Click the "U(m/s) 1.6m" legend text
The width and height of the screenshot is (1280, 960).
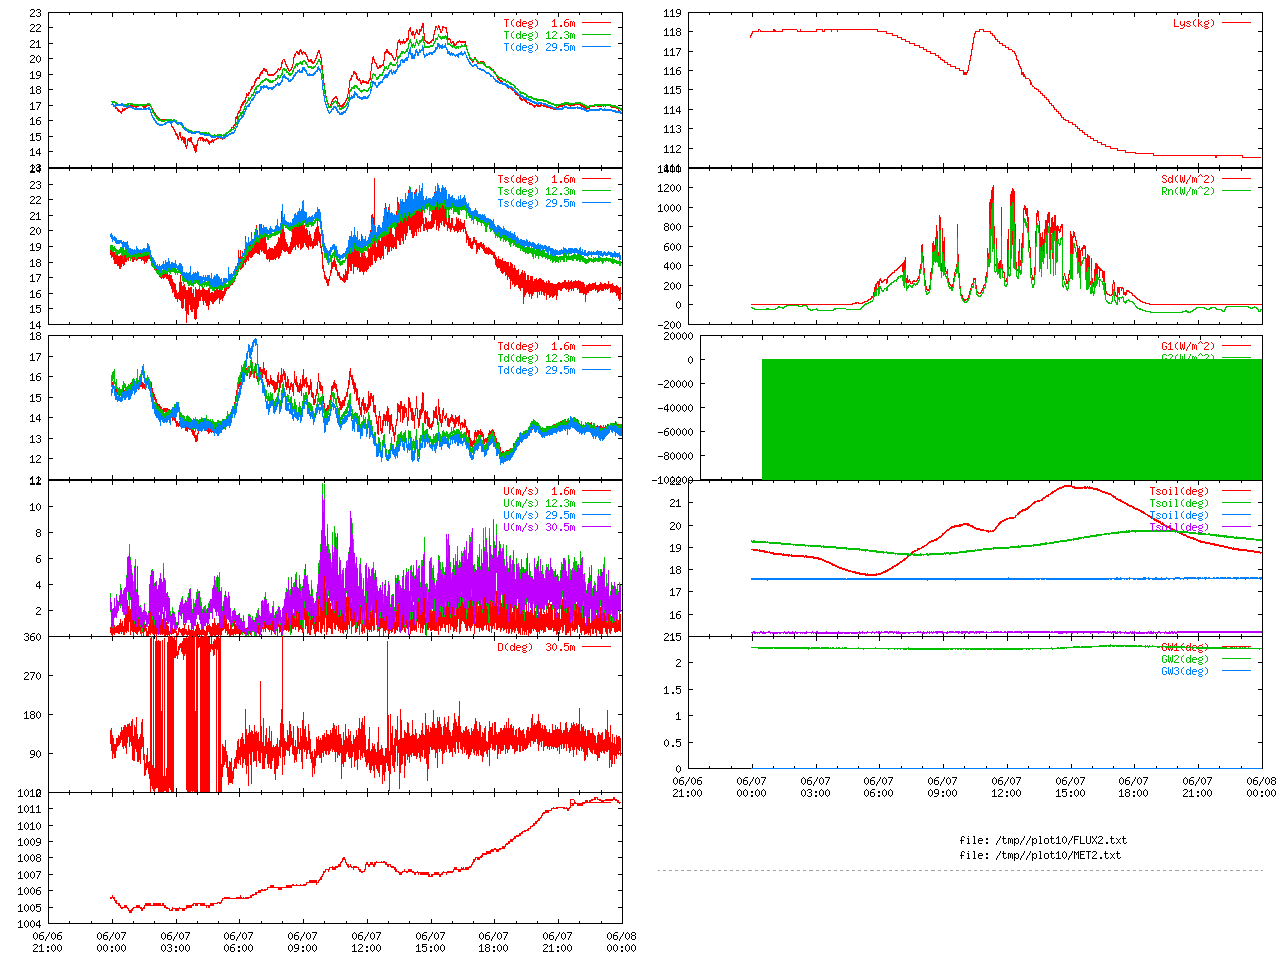pos(540,491)
